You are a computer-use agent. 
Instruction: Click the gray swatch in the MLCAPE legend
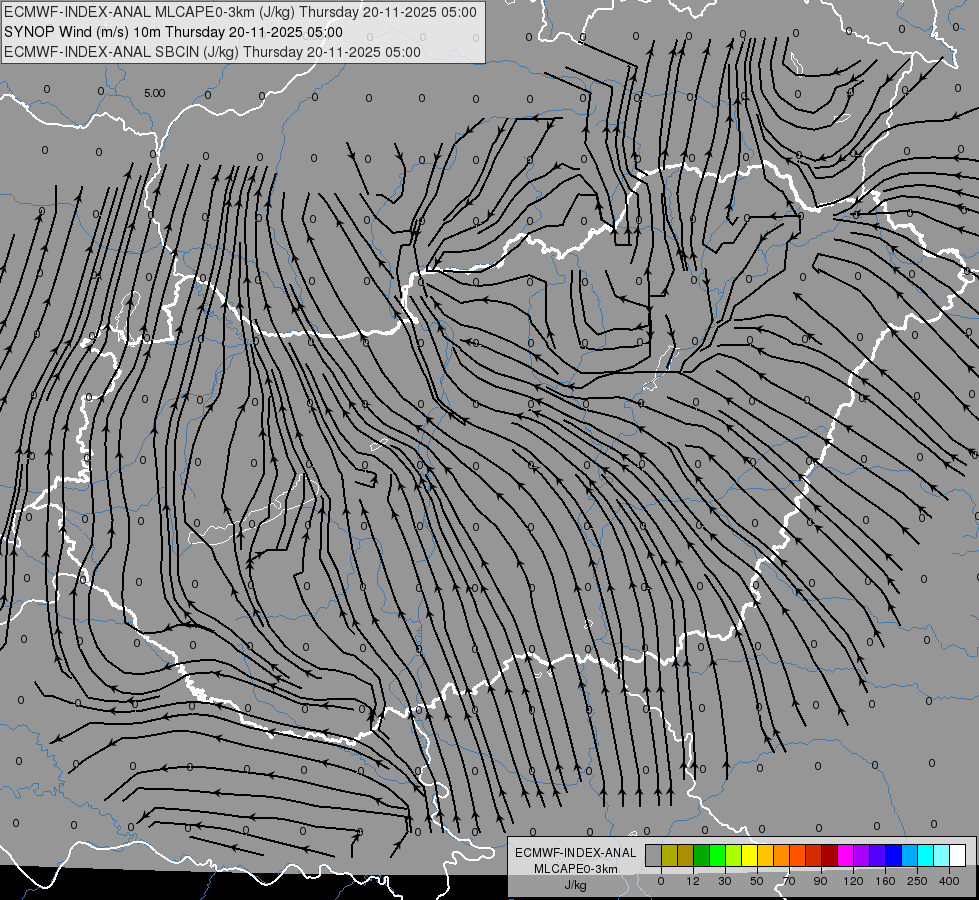click(x=654, y=855)
